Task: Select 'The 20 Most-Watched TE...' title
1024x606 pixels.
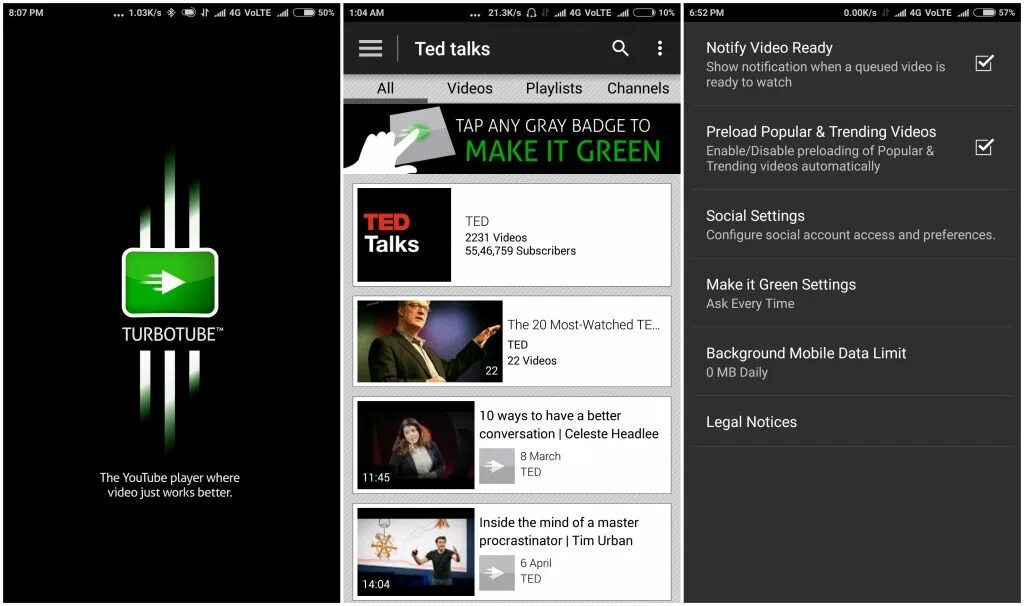Action: (583, 325)
